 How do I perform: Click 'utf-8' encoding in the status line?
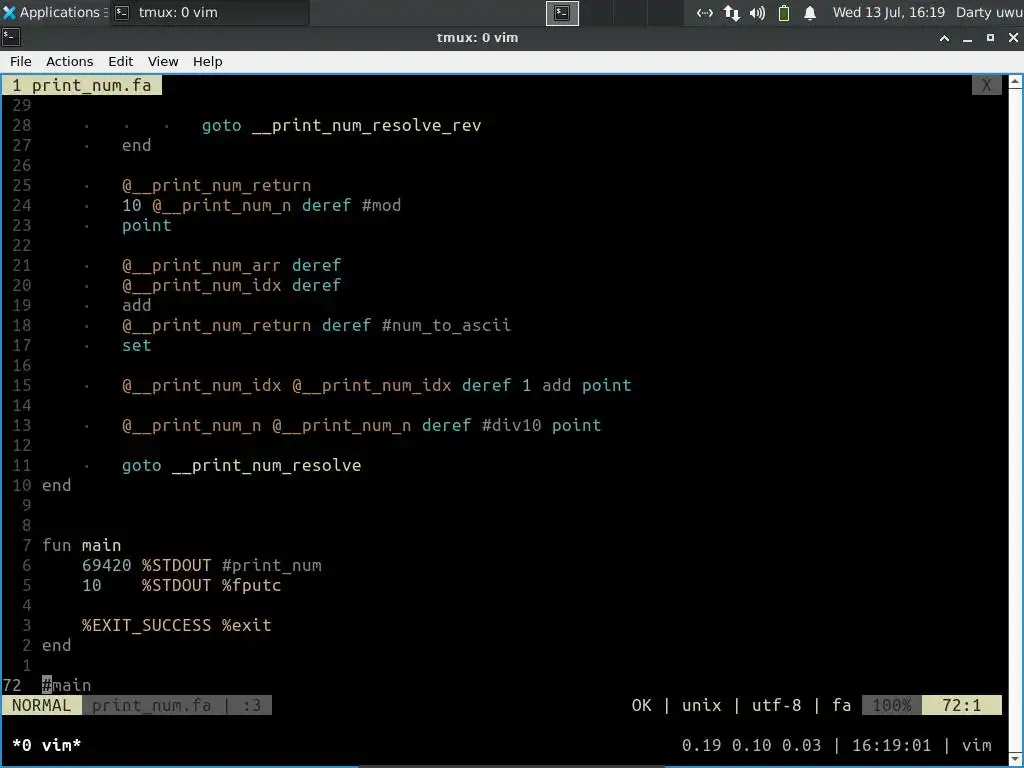[776, 705]
